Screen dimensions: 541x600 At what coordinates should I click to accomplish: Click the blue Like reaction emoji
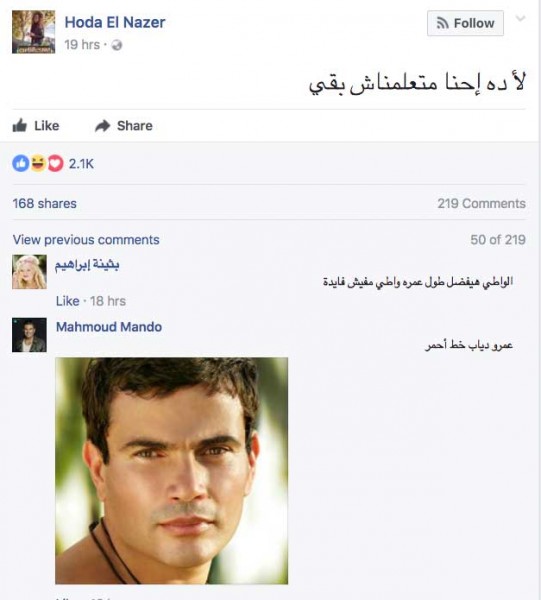coord(21,164)
